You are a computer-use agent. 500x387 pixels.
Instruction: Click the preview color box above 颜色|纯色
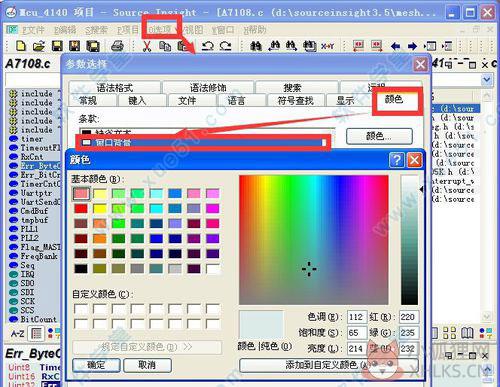tap(261, 324)
